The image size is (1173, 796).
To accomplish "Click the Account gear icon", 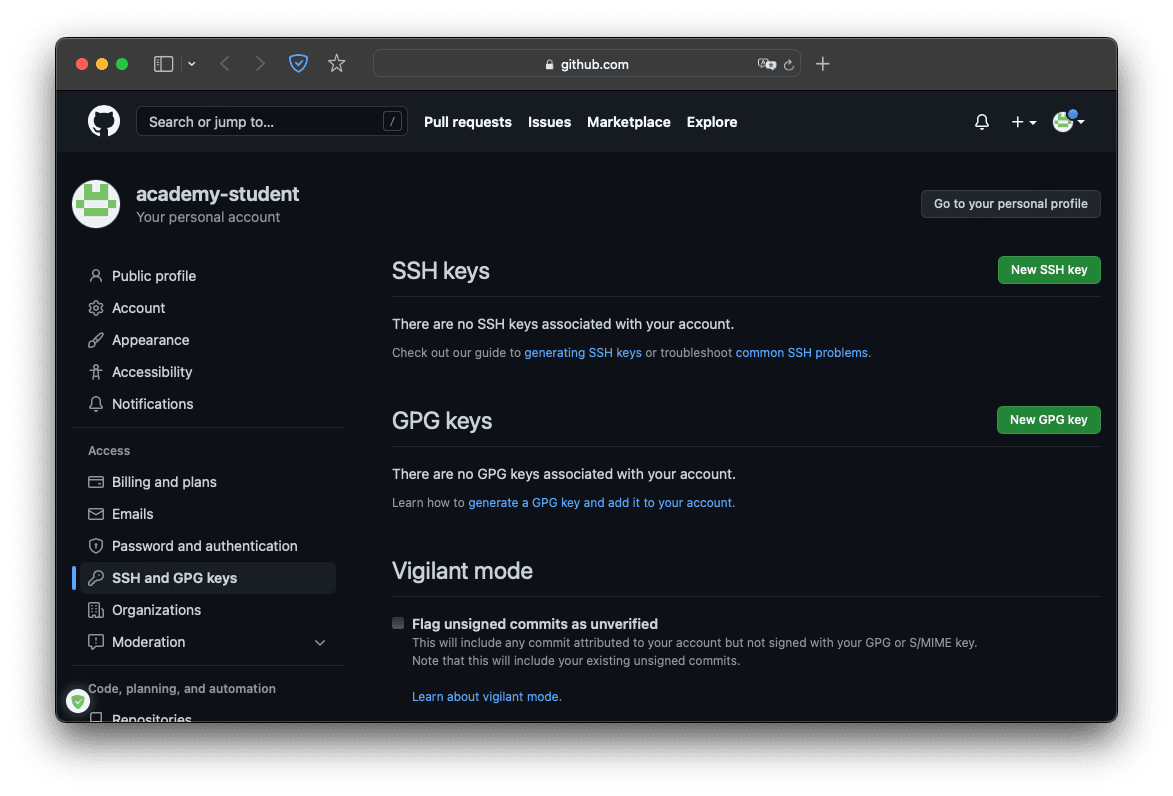I will pyautogui.click(x=96, y=308).
